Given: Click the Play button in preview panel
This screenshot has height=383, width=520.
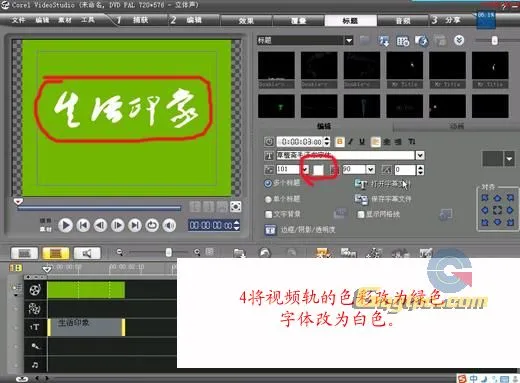Looking at the screenshot, I should click(x=65, y=226).
